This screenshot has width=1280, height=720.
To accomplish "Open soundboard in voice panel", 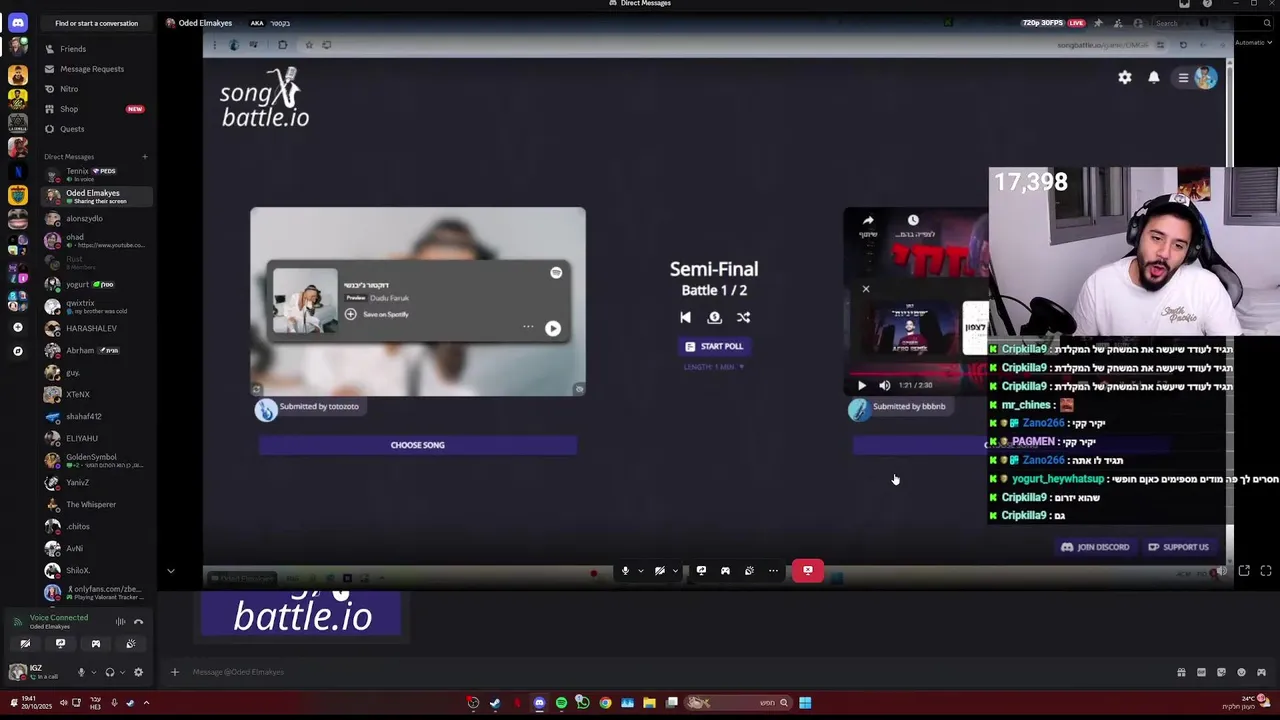I will click(x=131, y=644).
